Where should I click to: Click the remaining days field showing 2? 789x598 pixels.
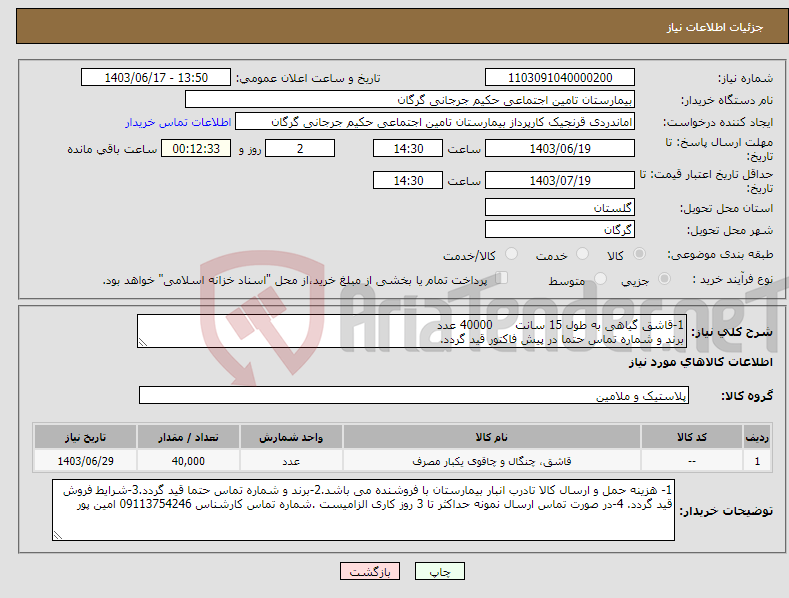(300, 148)
